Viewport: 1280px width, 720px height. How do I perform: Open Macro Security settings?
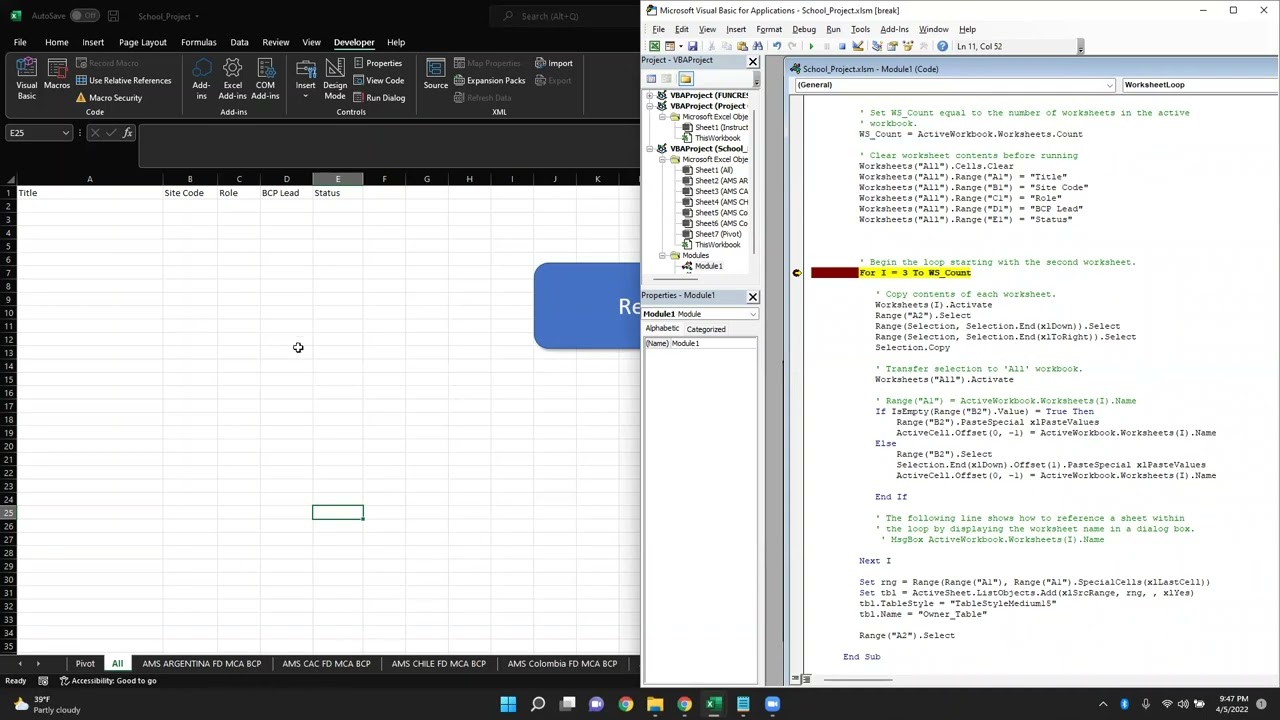click(x=108, y=97)
